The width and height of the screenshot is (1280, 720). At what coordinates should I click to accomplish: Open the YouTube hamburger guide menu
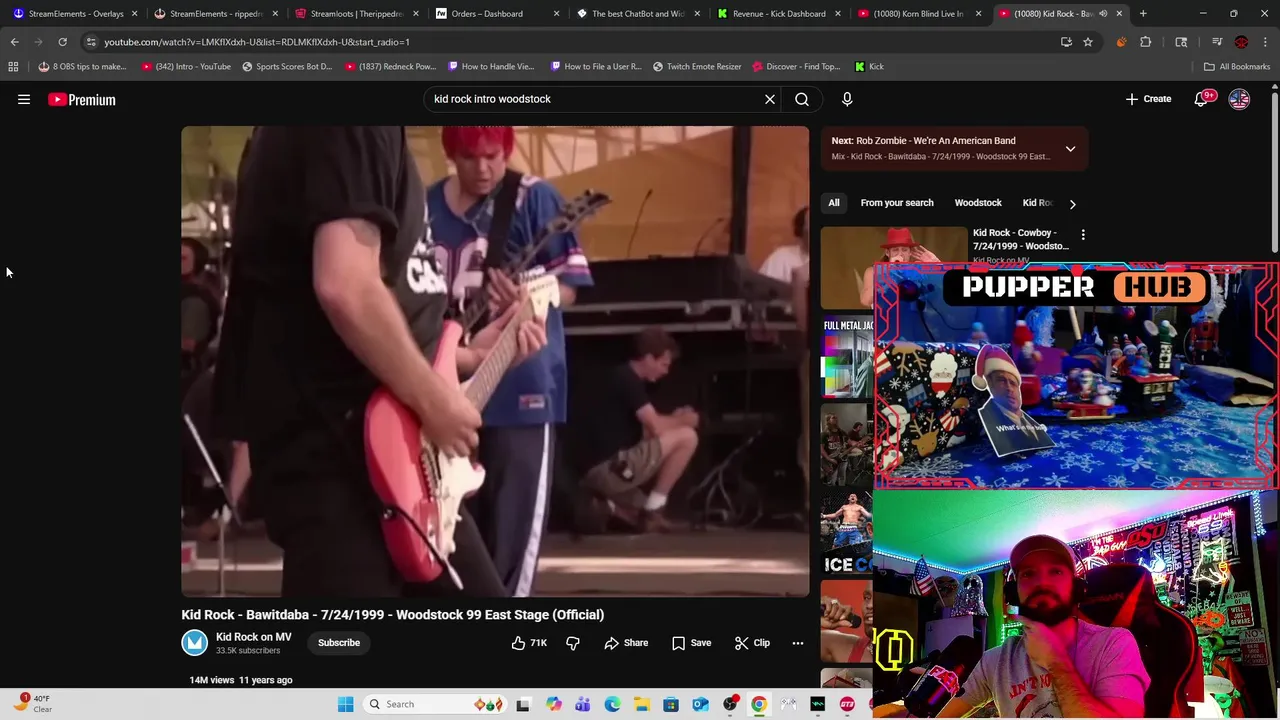tap(24, 99)
